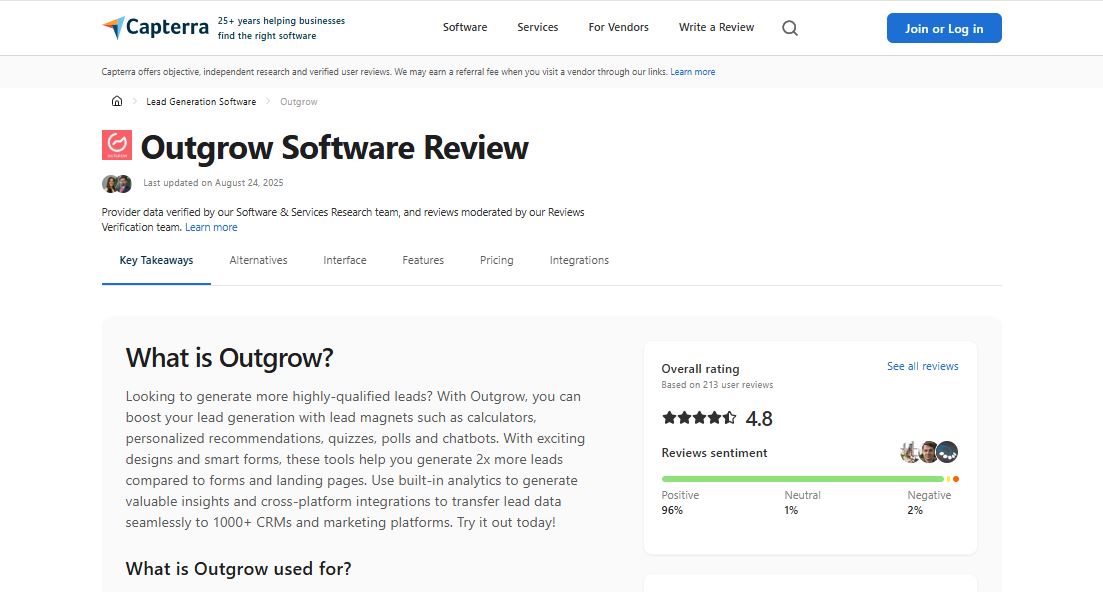This screenshot has height=592, width=1103.
Task: Click the green positive sentiment bar
Action: 802,479
